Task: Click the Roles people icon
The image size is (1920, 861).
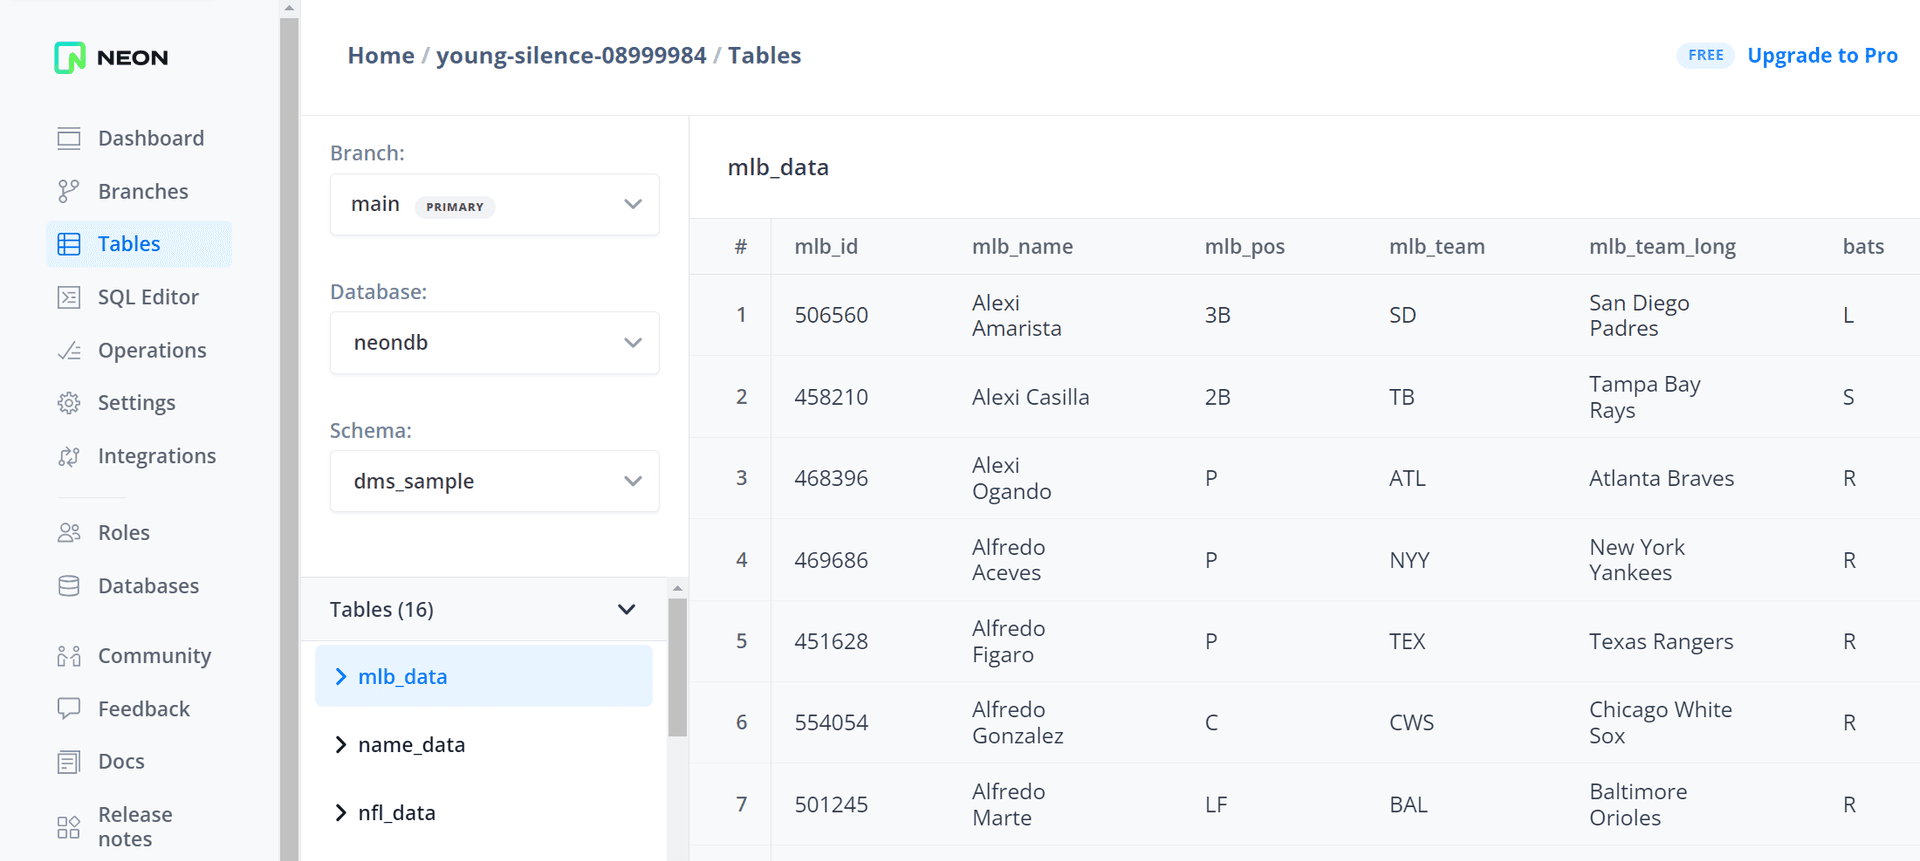Action: click(69, 533)
